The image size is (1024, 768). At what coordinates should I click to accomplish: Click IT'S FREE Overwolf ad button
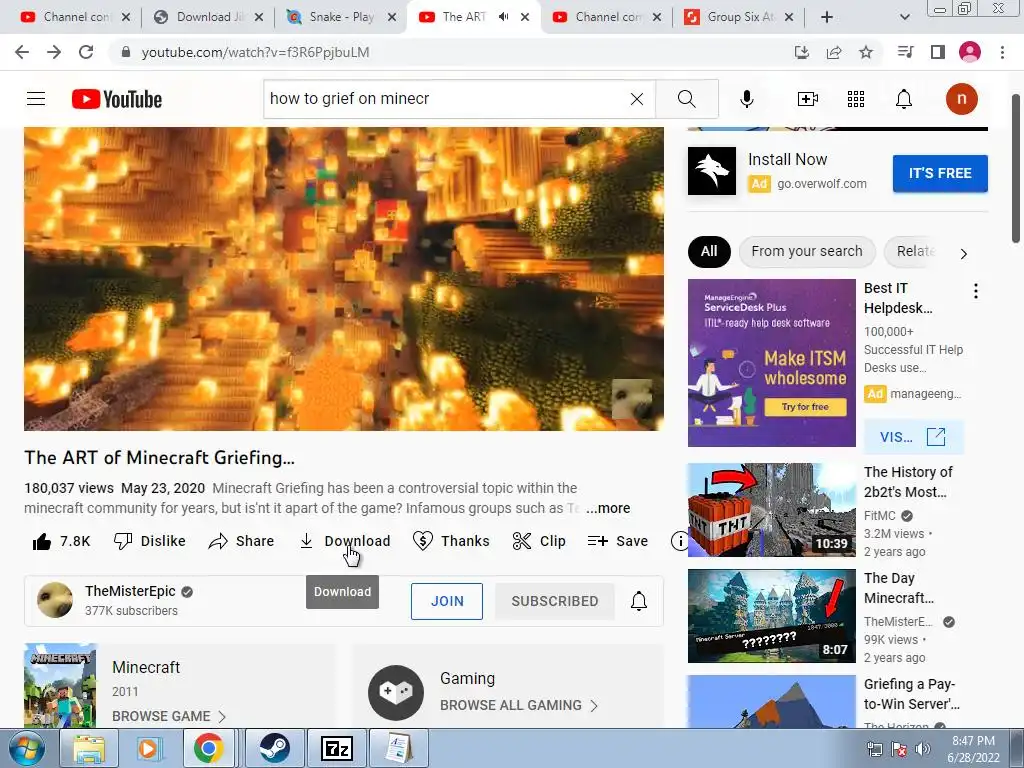[940, 173]
